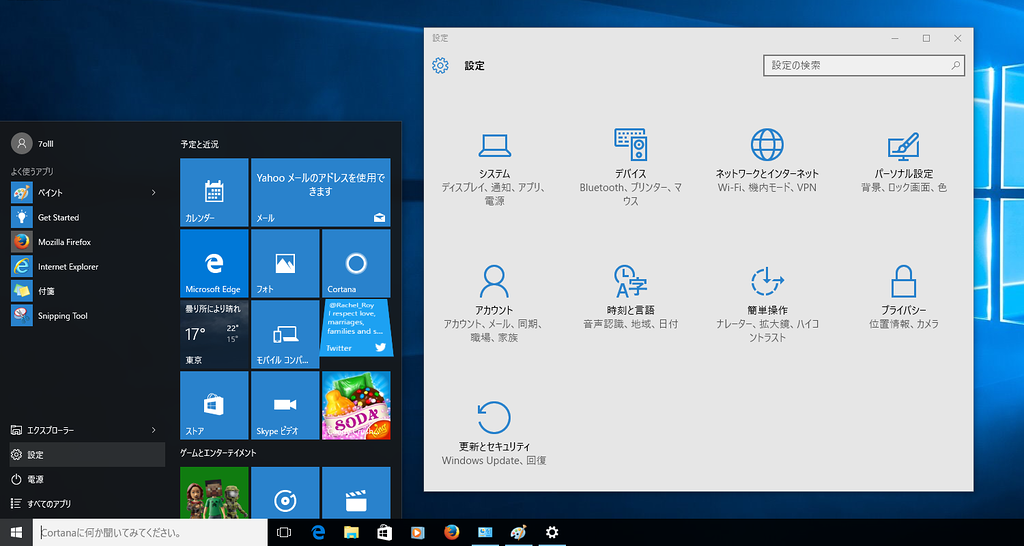1024x546 pixels.
Task: Open the media player taskbar icon
Action: coord(418,532)
